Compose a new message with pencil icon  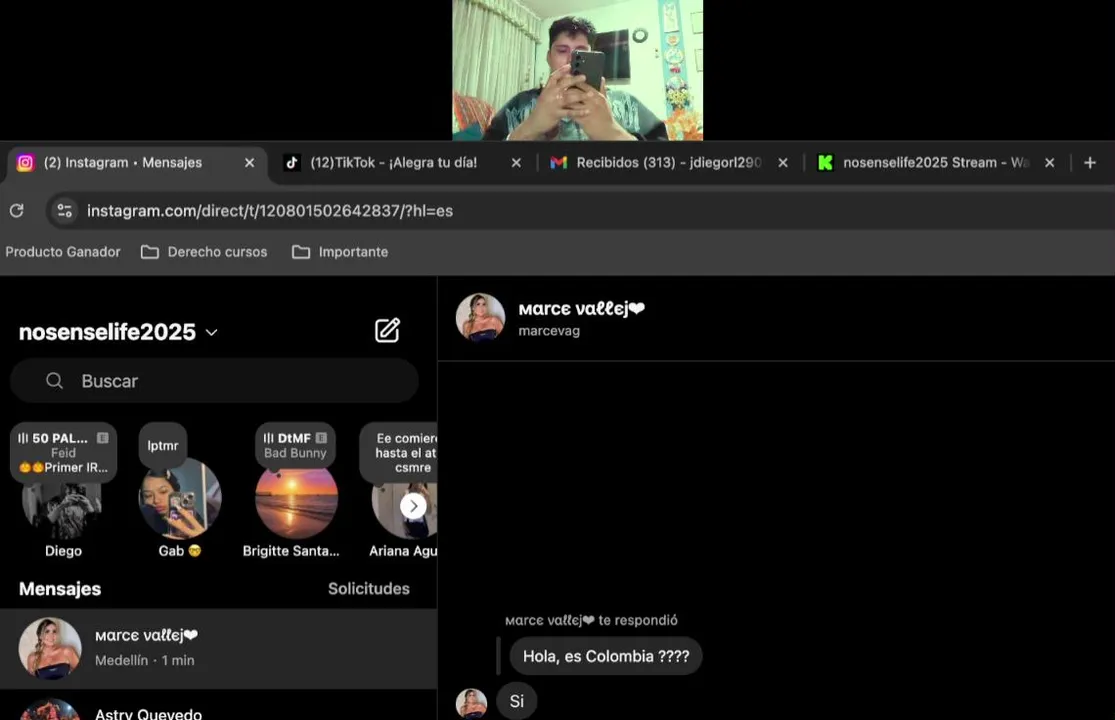tap(388, 331)
